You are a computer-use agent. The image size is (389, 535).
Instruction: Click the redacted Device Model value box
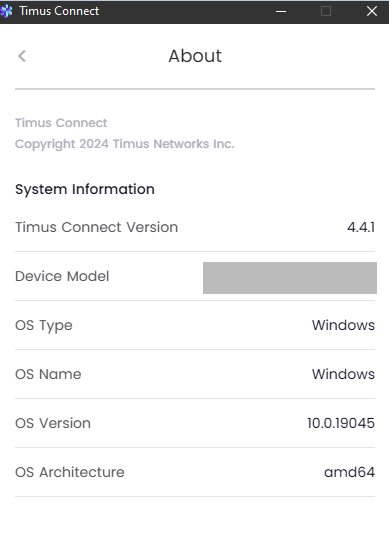pyautogui.click(x=290, y=278)
